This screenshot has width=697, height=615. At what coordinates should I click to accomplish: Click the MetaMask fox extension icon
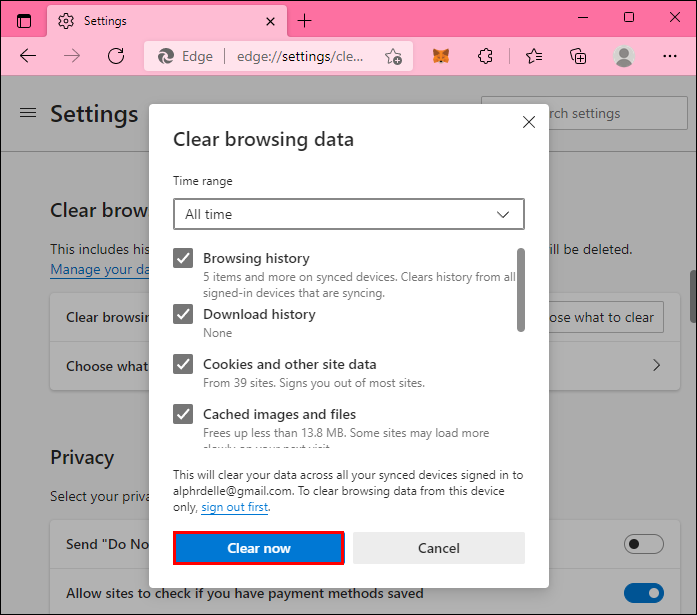[x=441, y=56]
